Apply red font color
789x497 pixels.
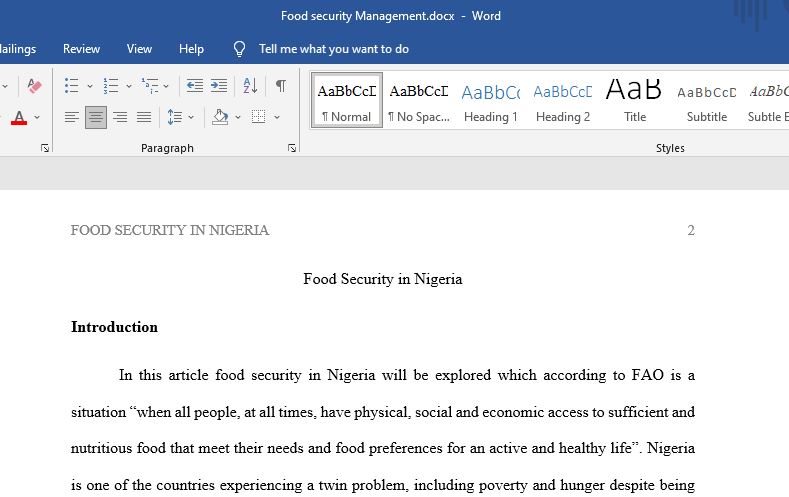coord(19,118)
